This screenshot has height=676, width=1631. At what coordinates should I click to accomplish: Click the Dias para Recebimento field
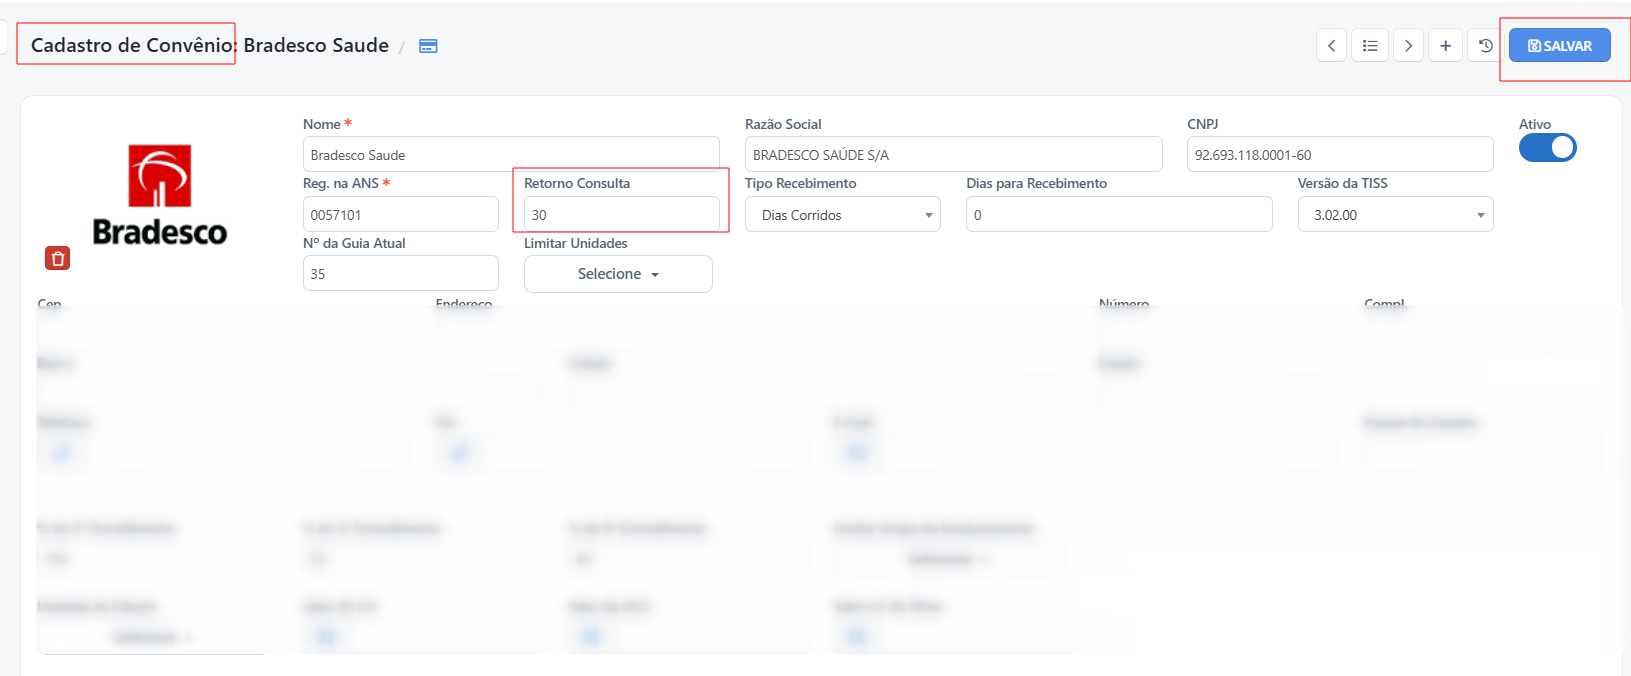click(x=1119, y=215)
